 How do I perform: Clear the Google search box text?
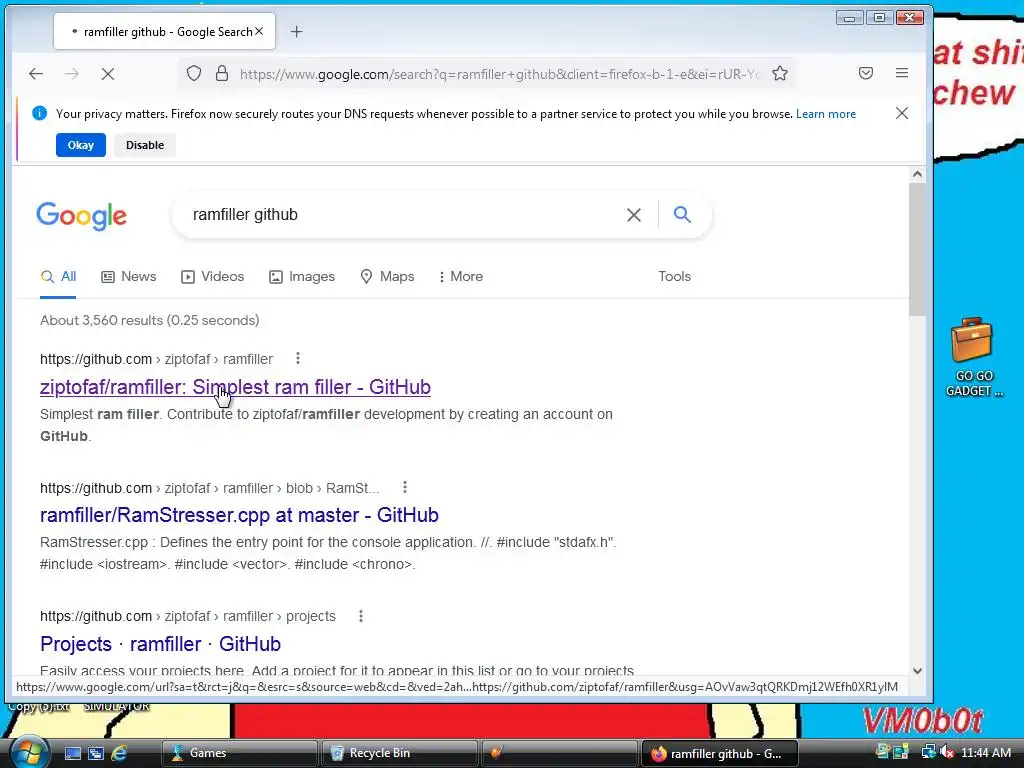click(x=633, y=215)
